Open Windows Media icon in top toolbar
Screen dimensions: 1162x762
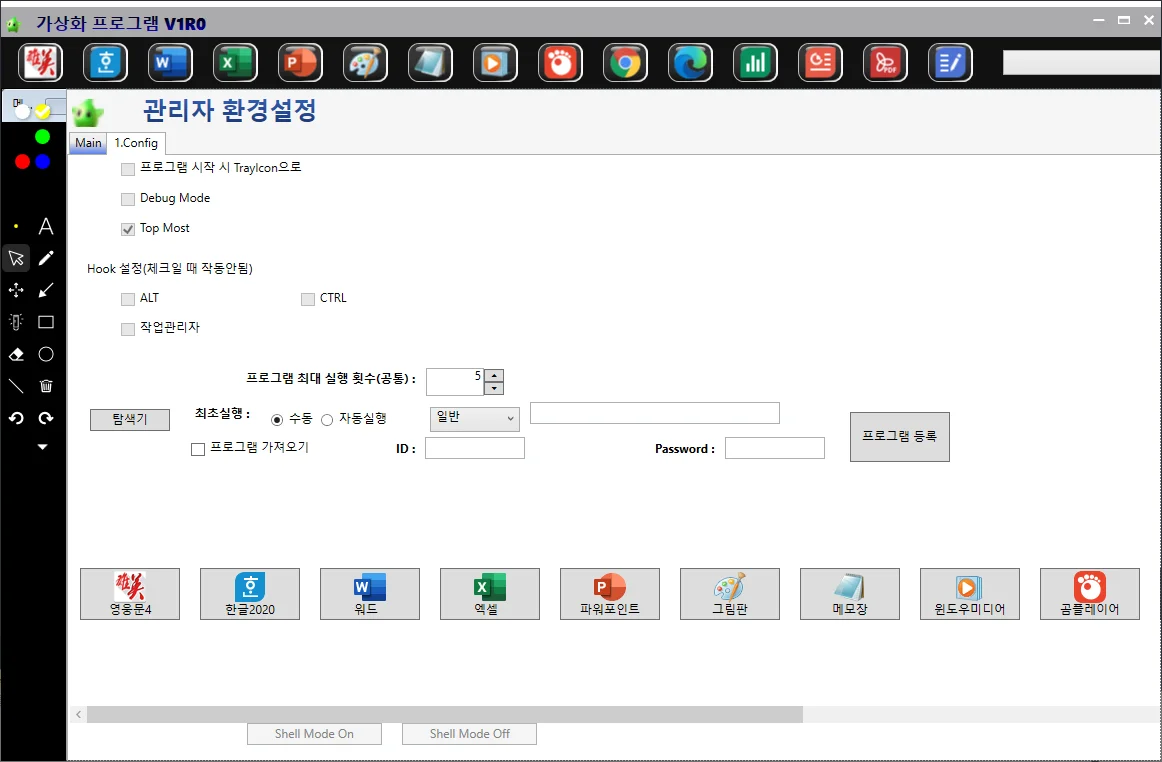[495, 62]
